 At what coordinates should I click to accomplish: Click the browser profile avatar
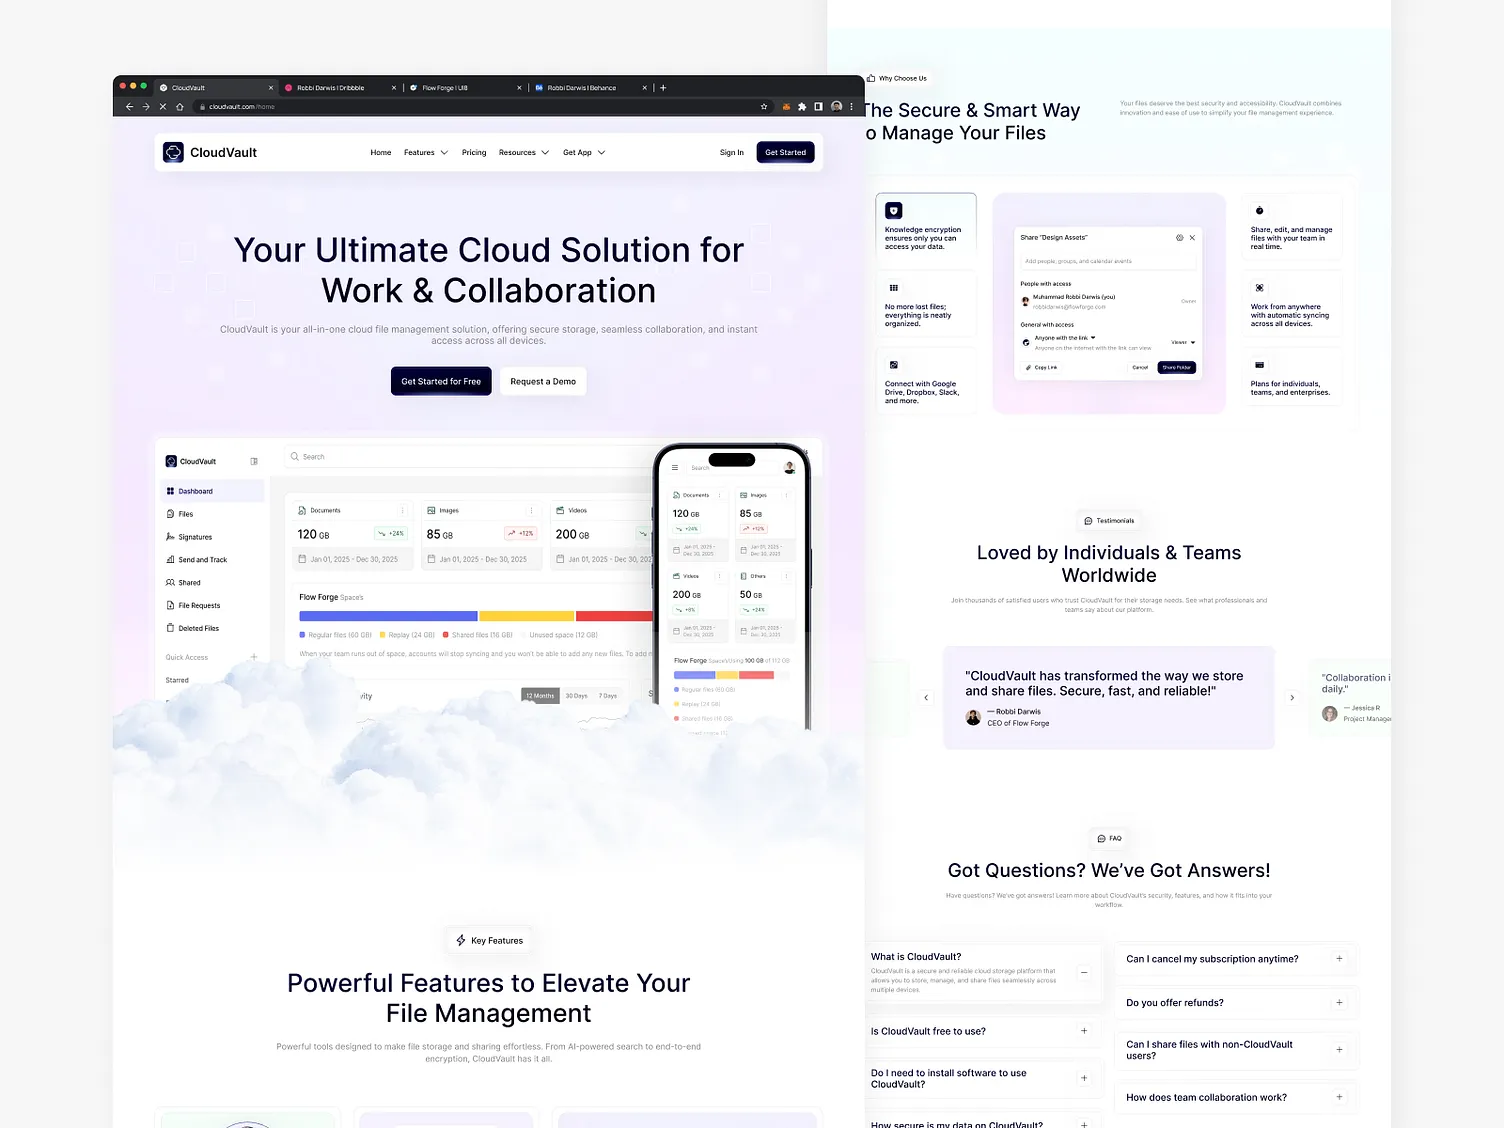point(836,106)
